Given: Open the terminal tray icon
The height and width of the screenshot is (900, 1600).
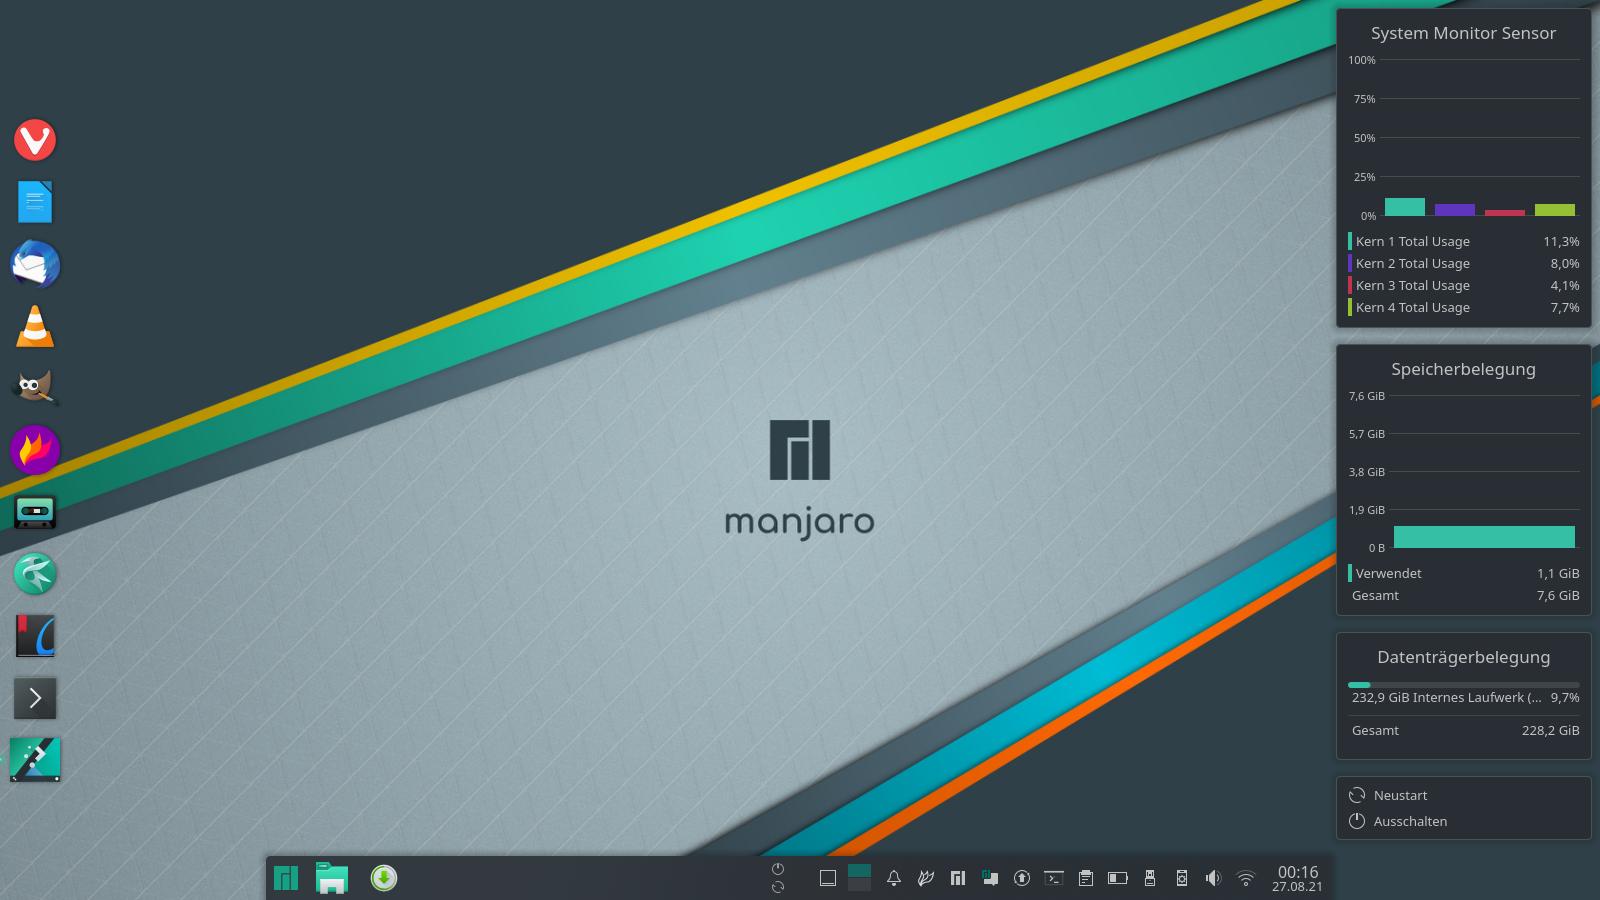Looking at the screenshot, I should (1054, 878).
